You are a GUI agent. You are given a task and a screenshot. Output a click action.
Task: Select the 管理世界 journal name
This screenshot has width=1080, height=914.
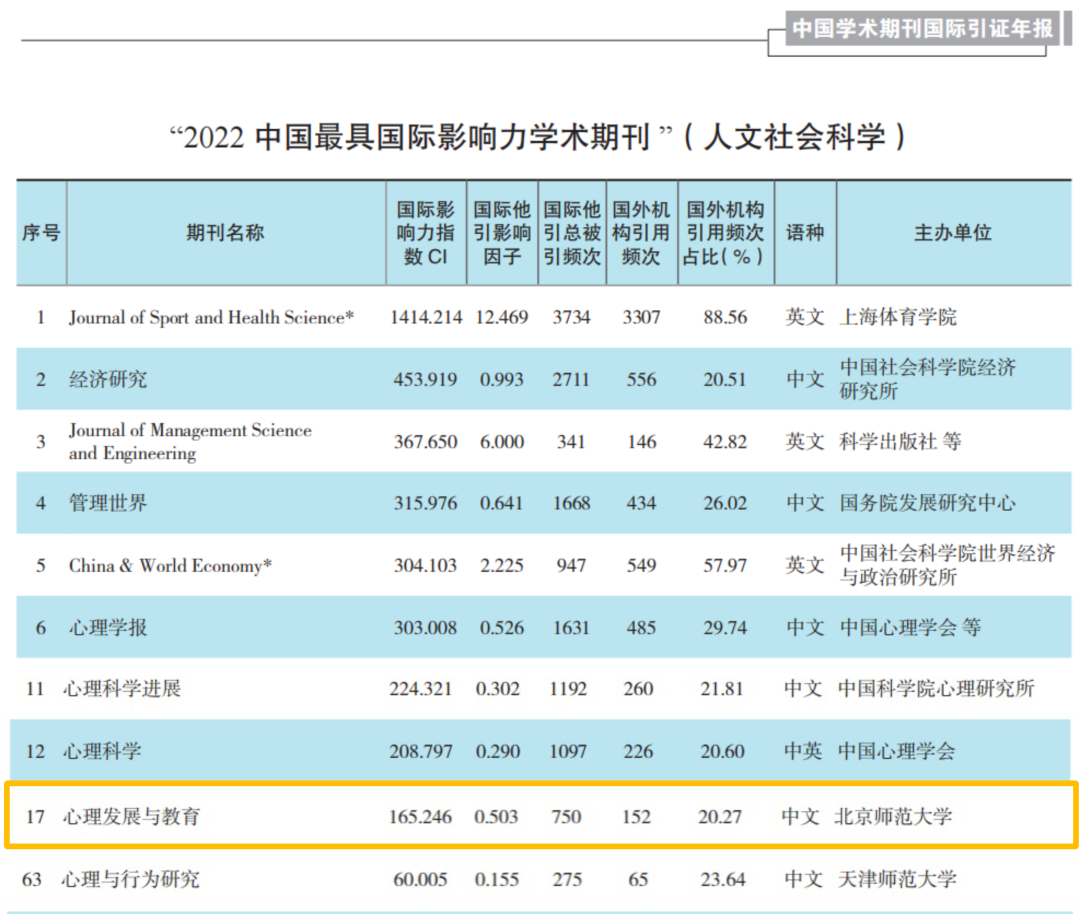(108, 503)
